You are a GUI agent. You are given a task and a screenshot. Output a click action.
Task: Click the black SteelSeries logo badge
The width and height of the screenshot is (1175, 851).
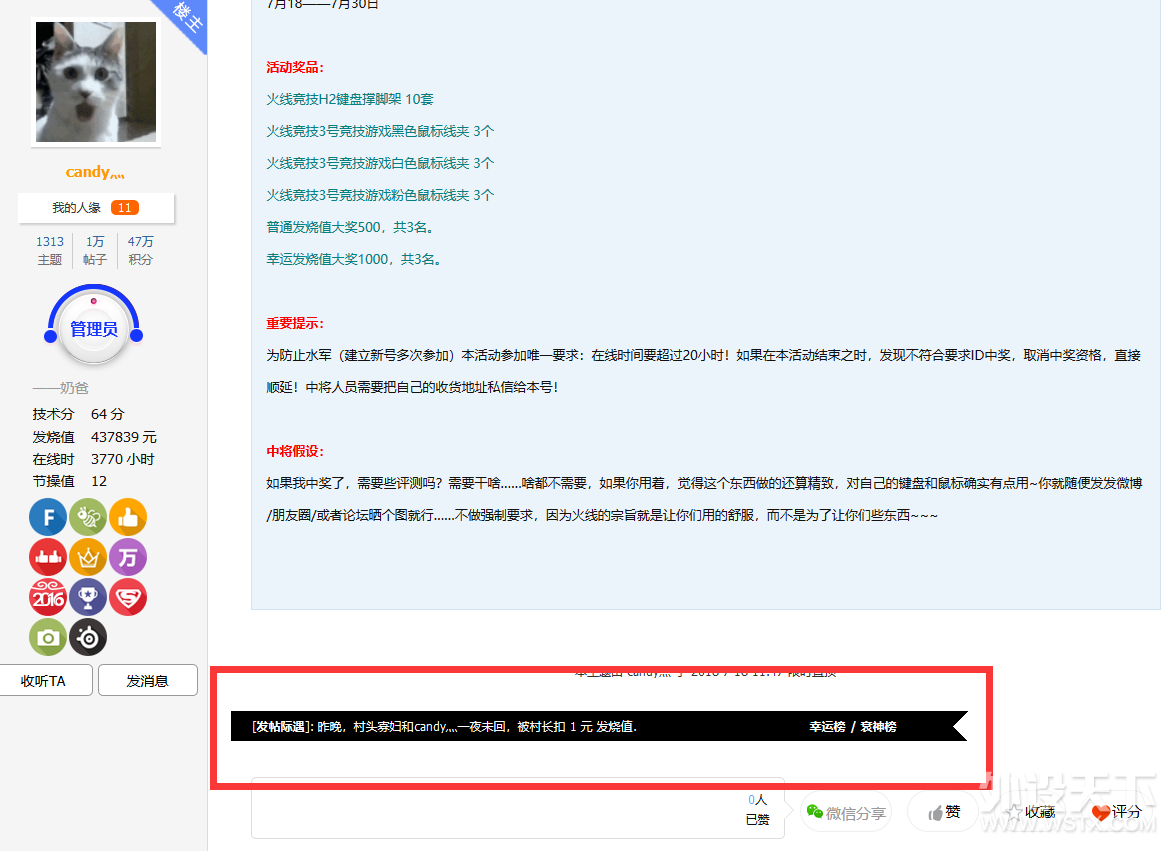[88, 637]
